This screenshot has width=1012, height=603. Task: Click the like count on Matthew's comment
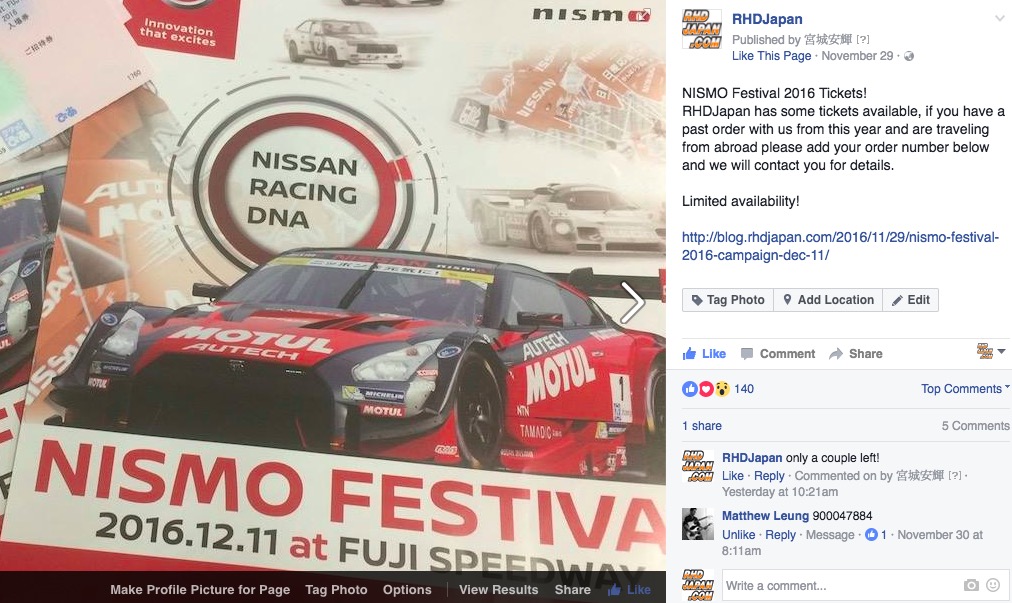point(876,535)
